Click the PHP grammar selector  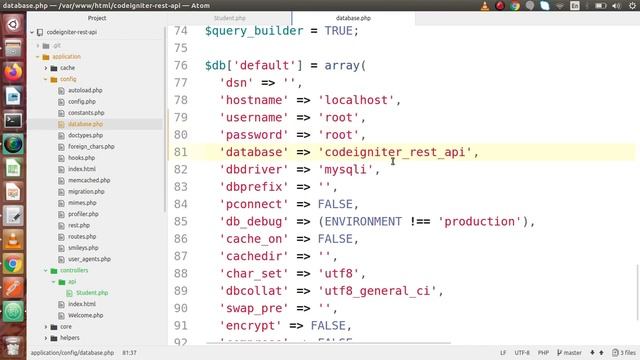click(x=543, y=353)
